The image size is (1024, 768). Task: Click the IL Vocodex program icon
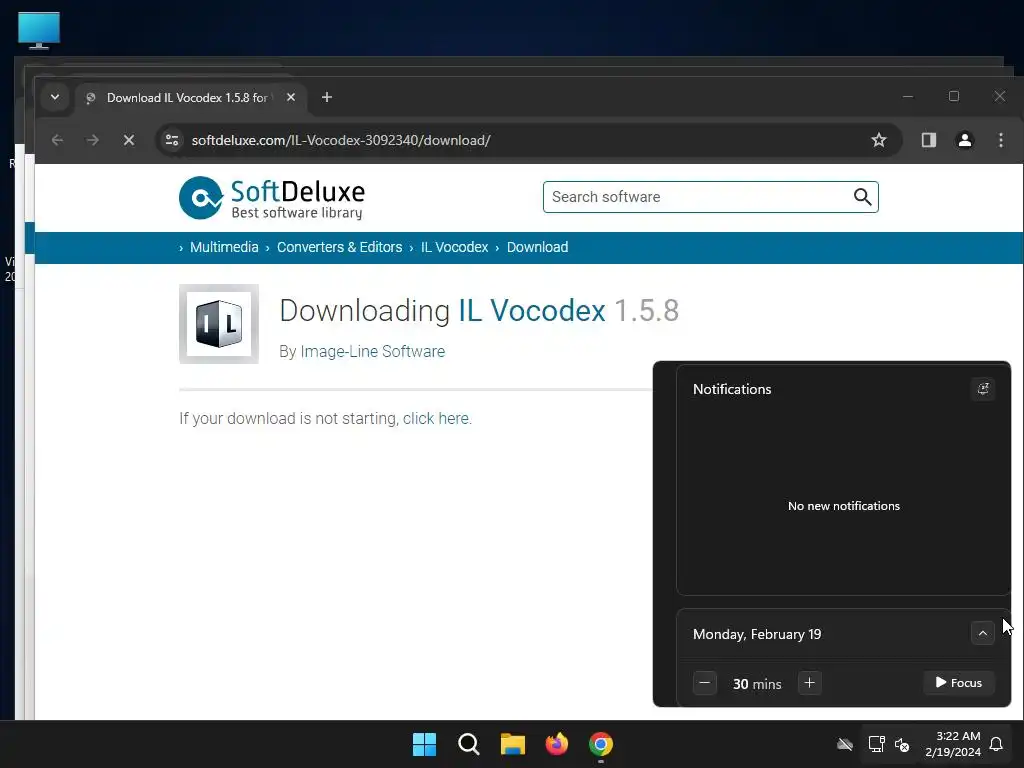click(219, 324)
